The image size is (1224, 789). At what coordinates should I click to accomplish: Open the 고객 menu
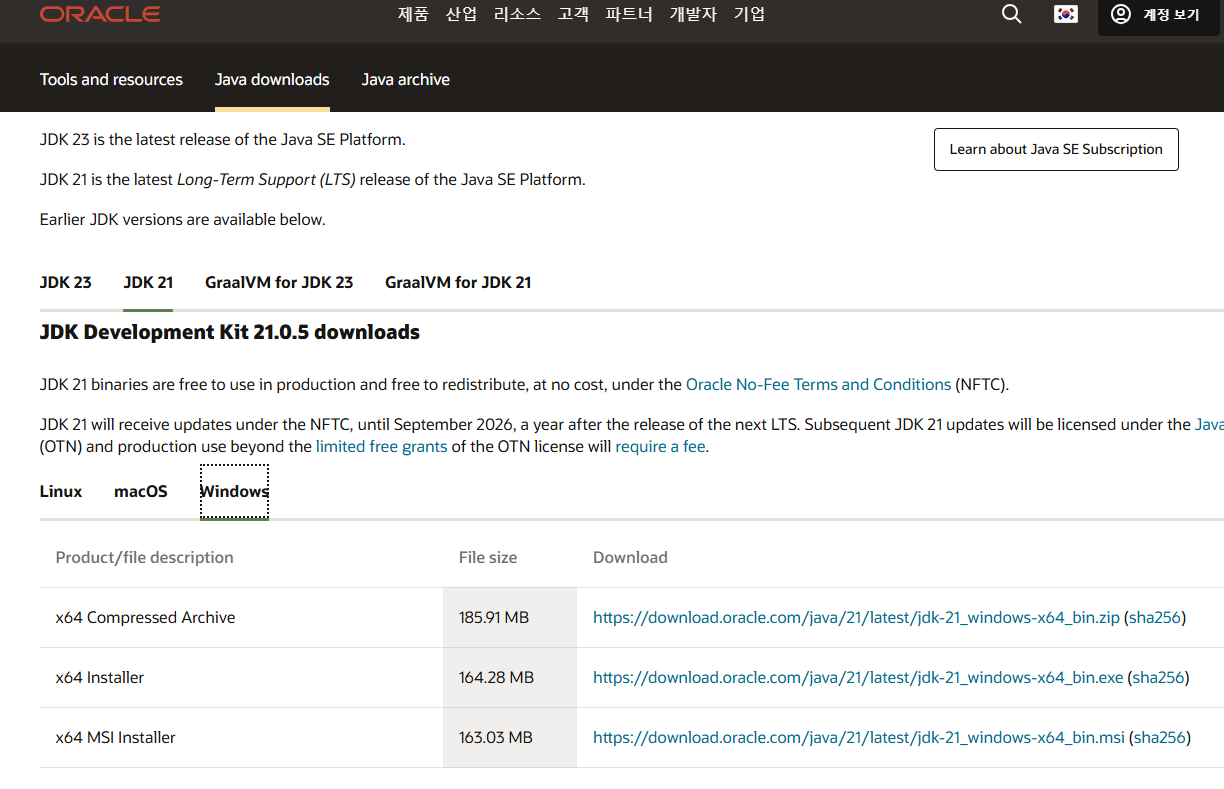pos(573,14)
